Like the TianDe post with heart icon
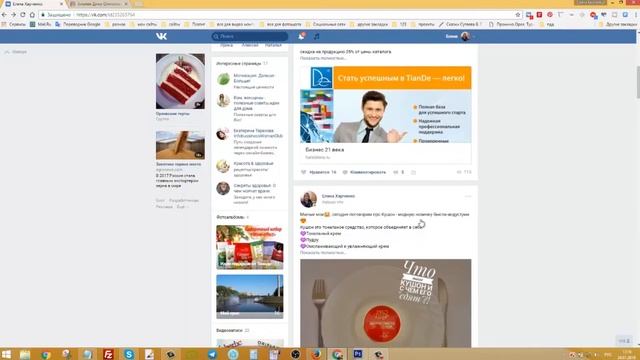Screen dimensions: 640x360 pyautogui.click(x=303, y=172)
